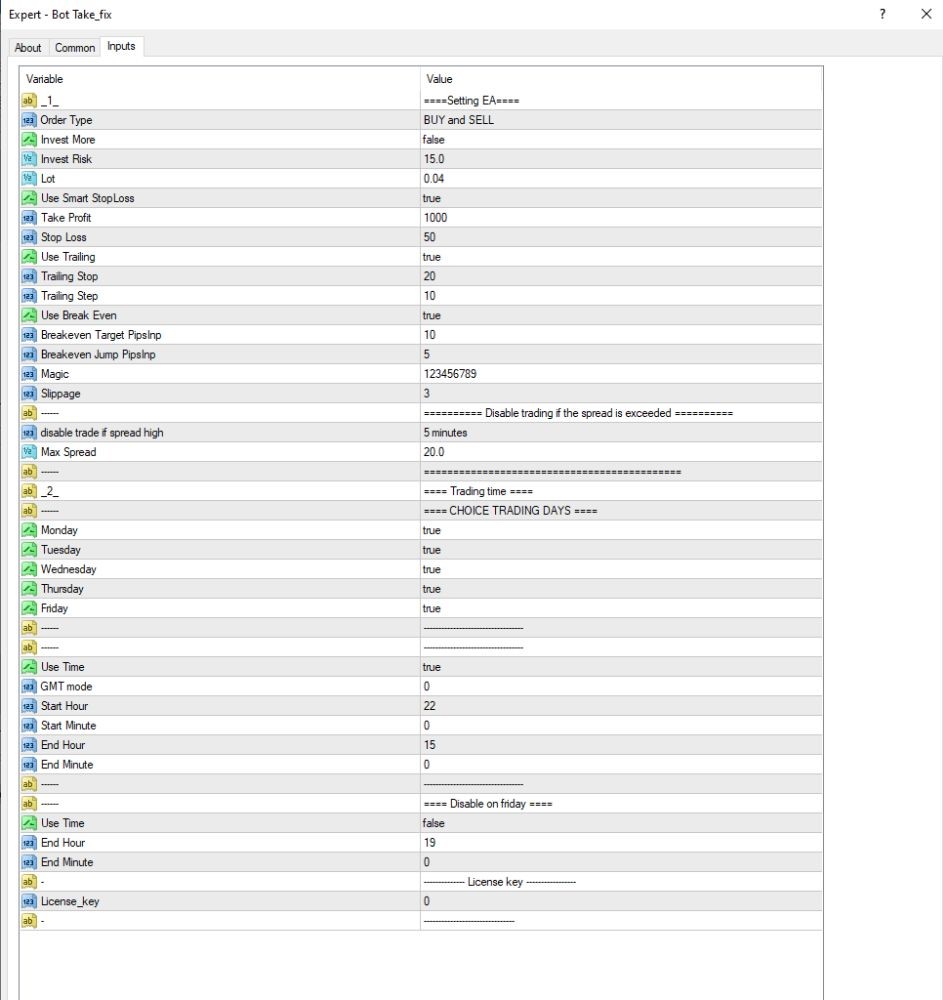
Task: Click the integer icon beside License_key
Action: [29, 901]
